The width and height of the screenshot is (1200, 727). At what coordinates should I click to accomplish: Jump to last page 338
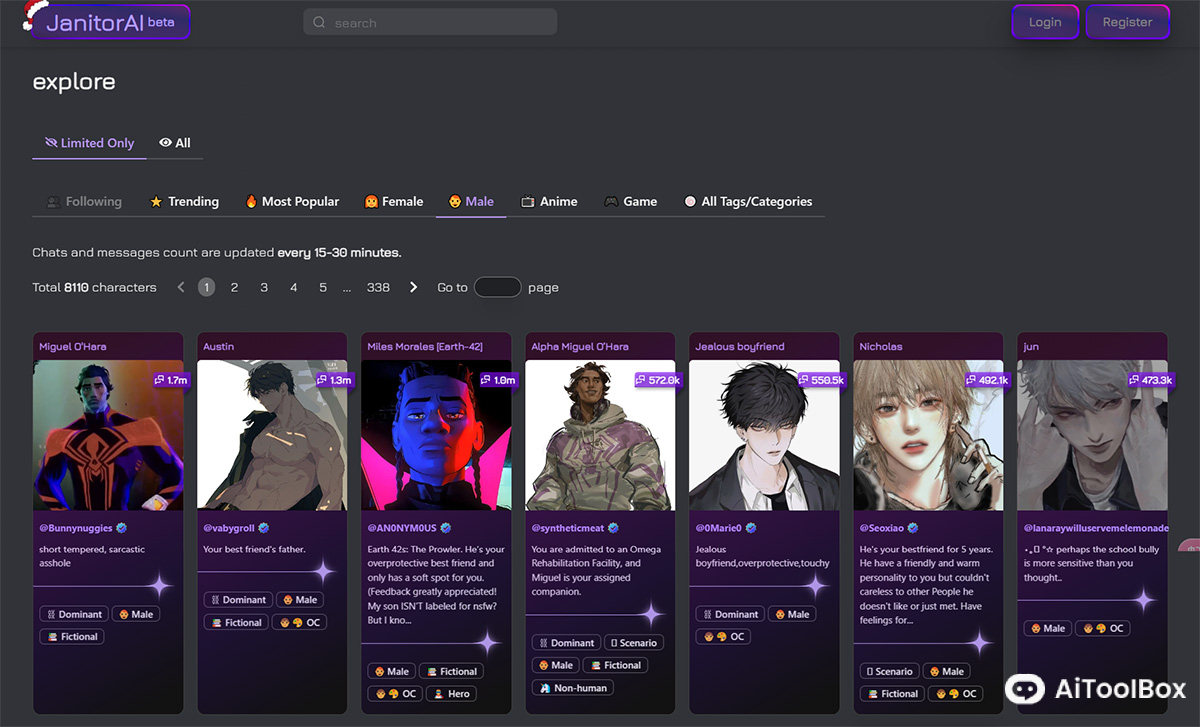point(378,287)
